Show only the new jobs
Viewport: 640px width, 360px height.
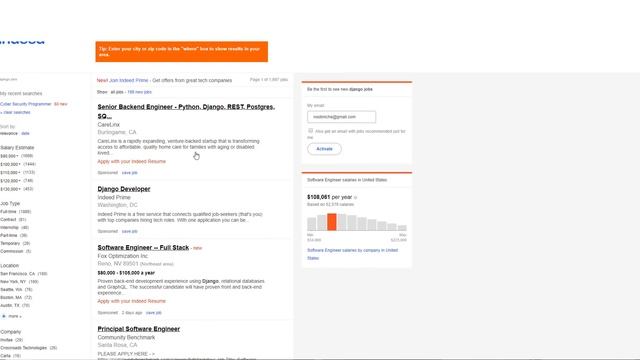[139, 92]
